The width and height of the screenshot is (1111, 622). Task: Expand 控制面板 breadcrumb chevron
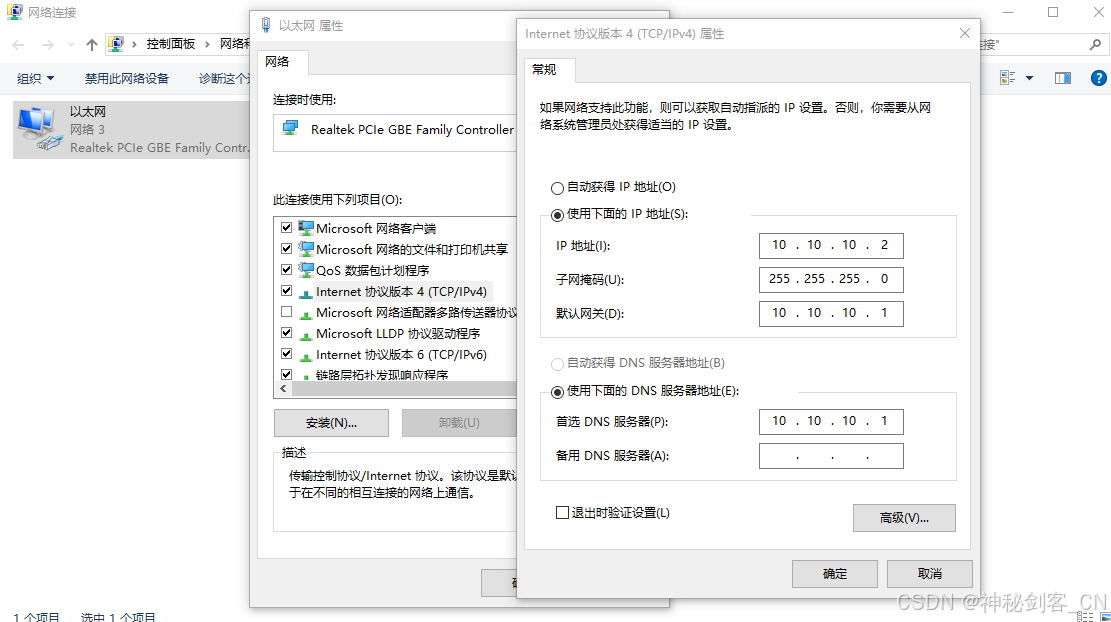pos(207,45)
